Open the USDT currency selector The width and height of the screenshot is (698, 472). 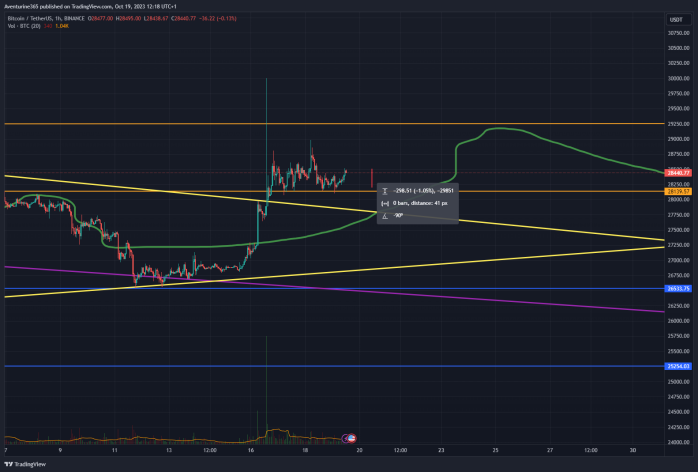point(676,20)
